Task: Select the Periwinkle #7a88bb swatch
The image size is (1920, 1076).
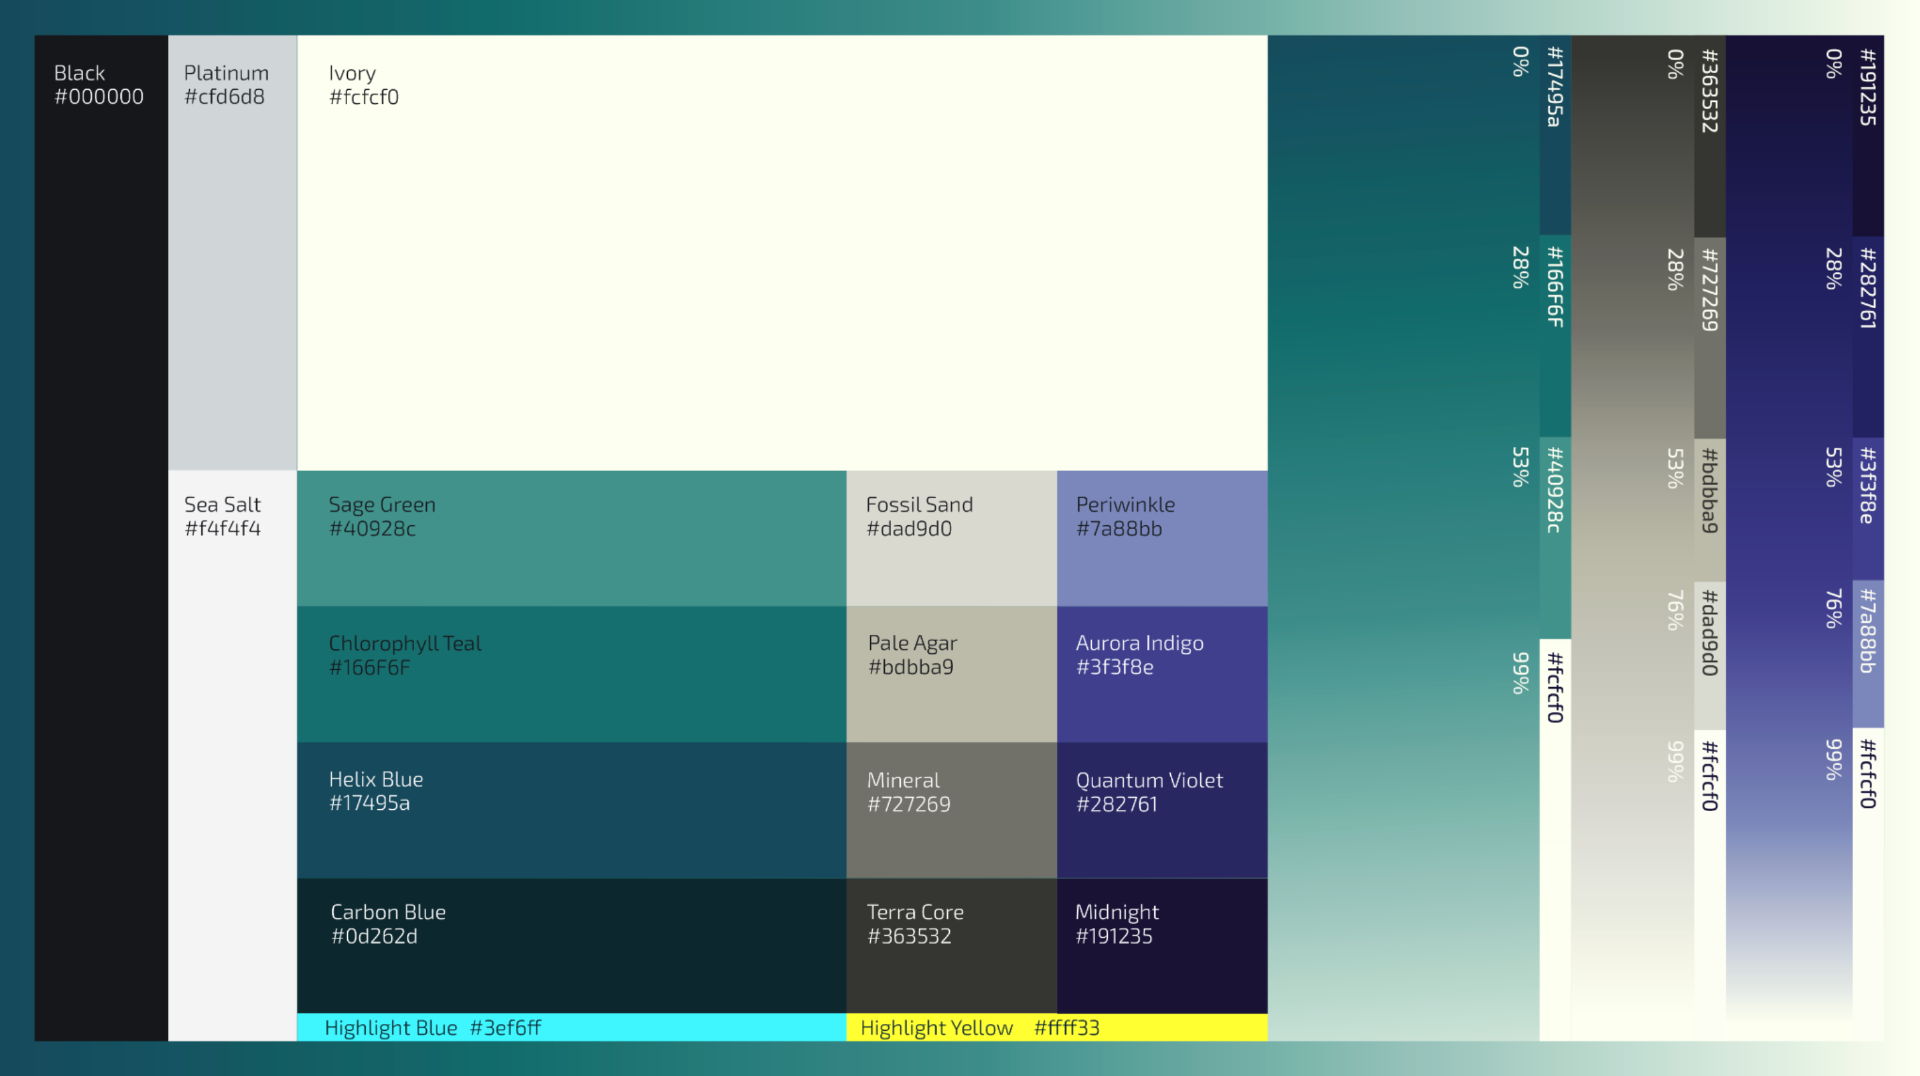Action: coord(1162,538)
